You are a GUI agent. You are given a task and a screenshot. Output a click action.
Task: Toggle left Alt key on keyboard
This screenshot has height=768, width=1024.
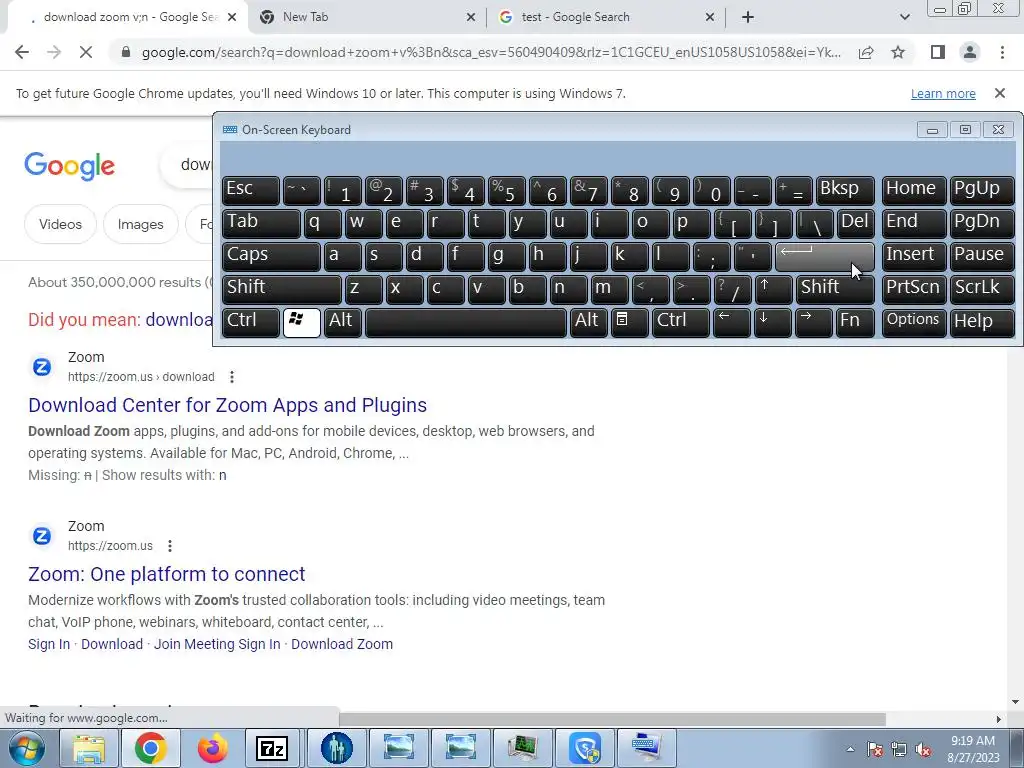[343, 322]
